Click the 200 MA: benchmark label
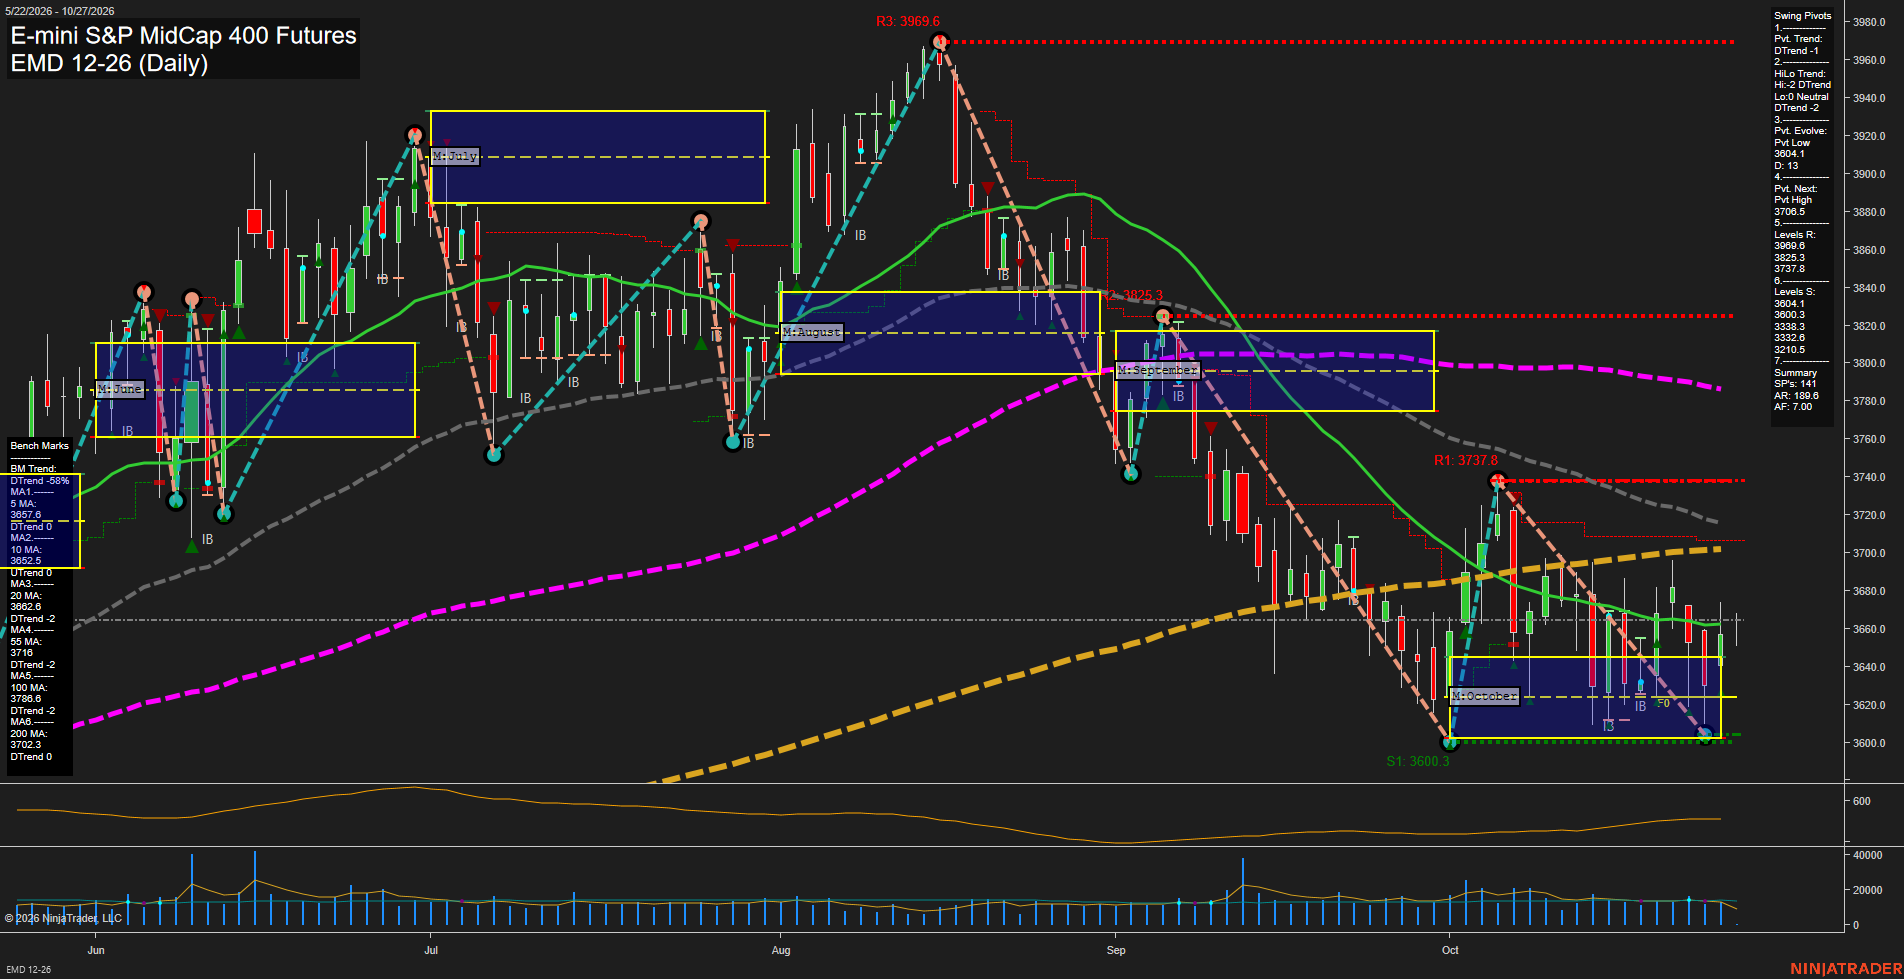 29,734
